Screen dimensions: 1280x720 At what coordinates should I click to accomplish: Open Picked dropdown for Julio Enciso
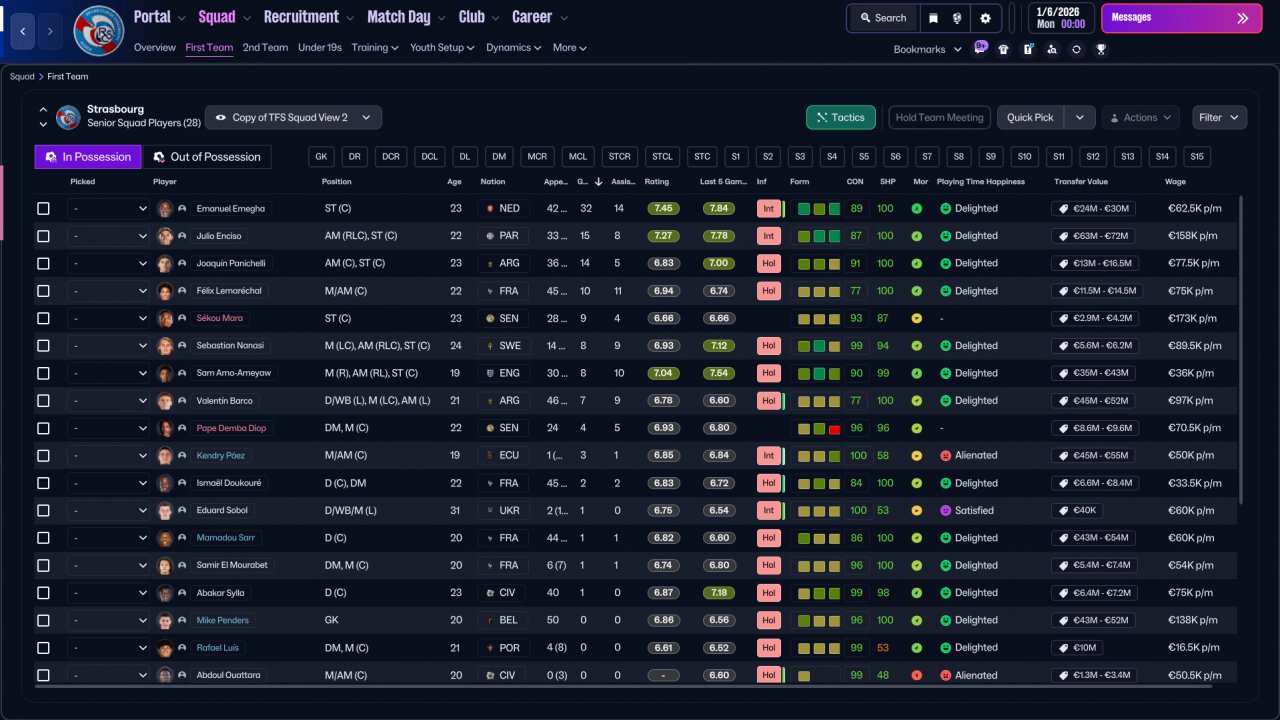pos(108,236)
